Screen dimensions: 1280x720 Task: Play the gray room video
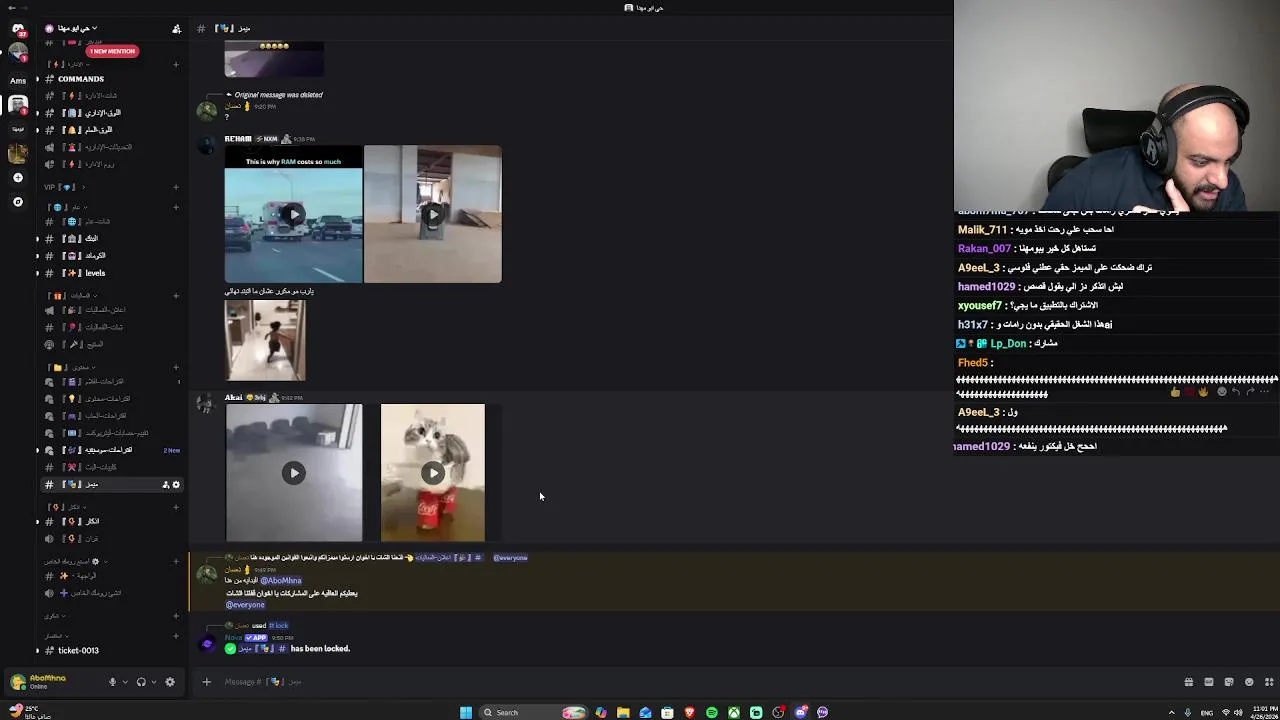[293, 472]
